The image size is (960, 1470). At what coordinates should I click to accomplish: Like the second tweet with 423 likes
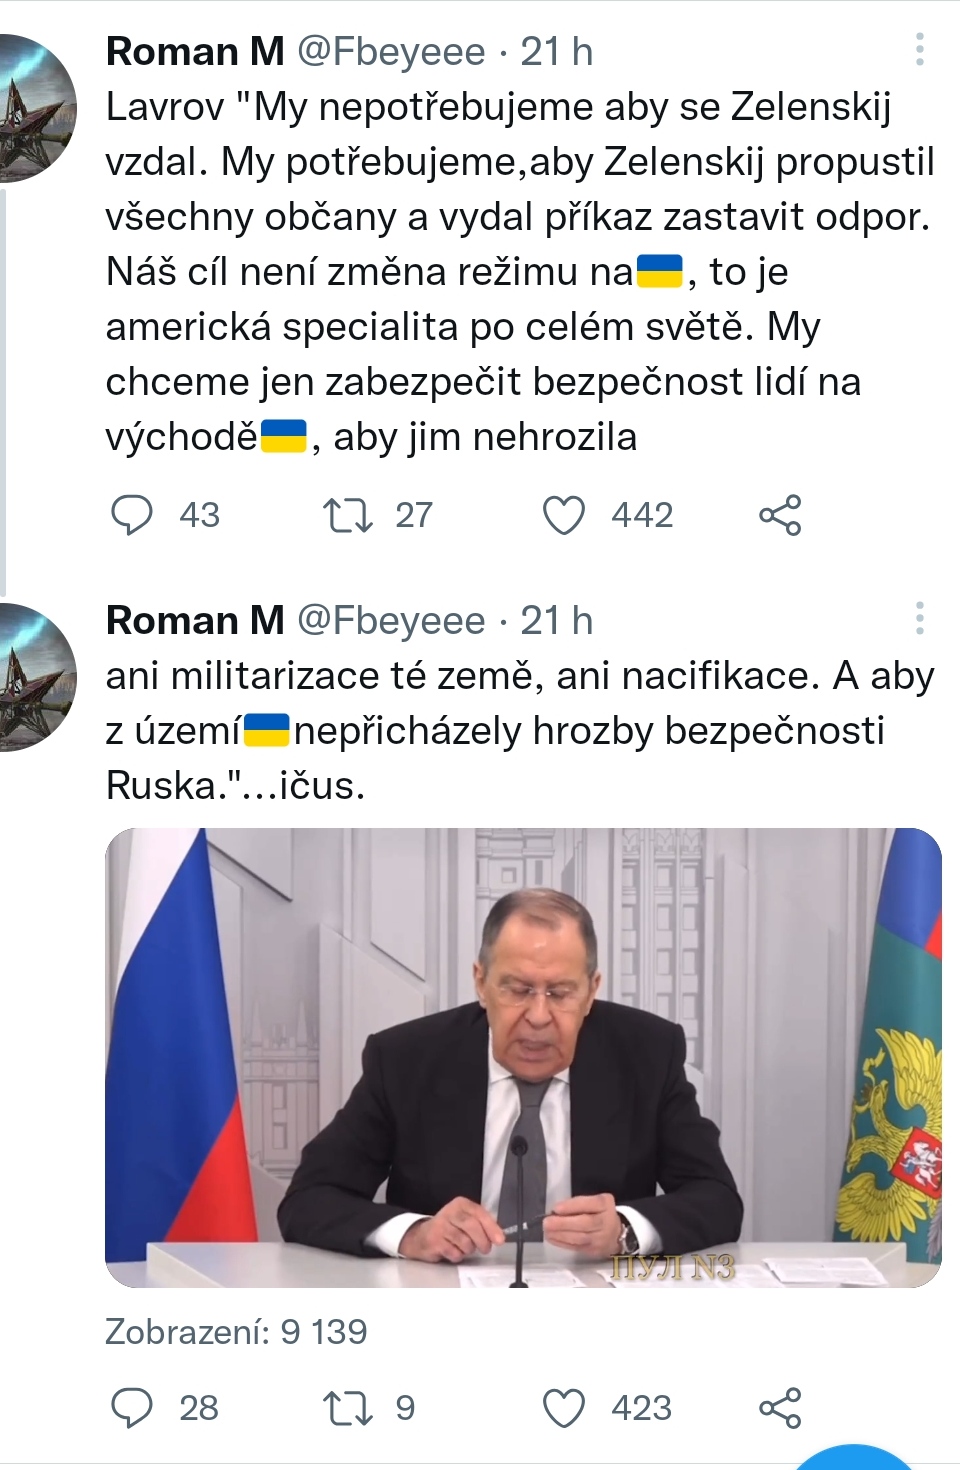click(x=564, y=1408)
